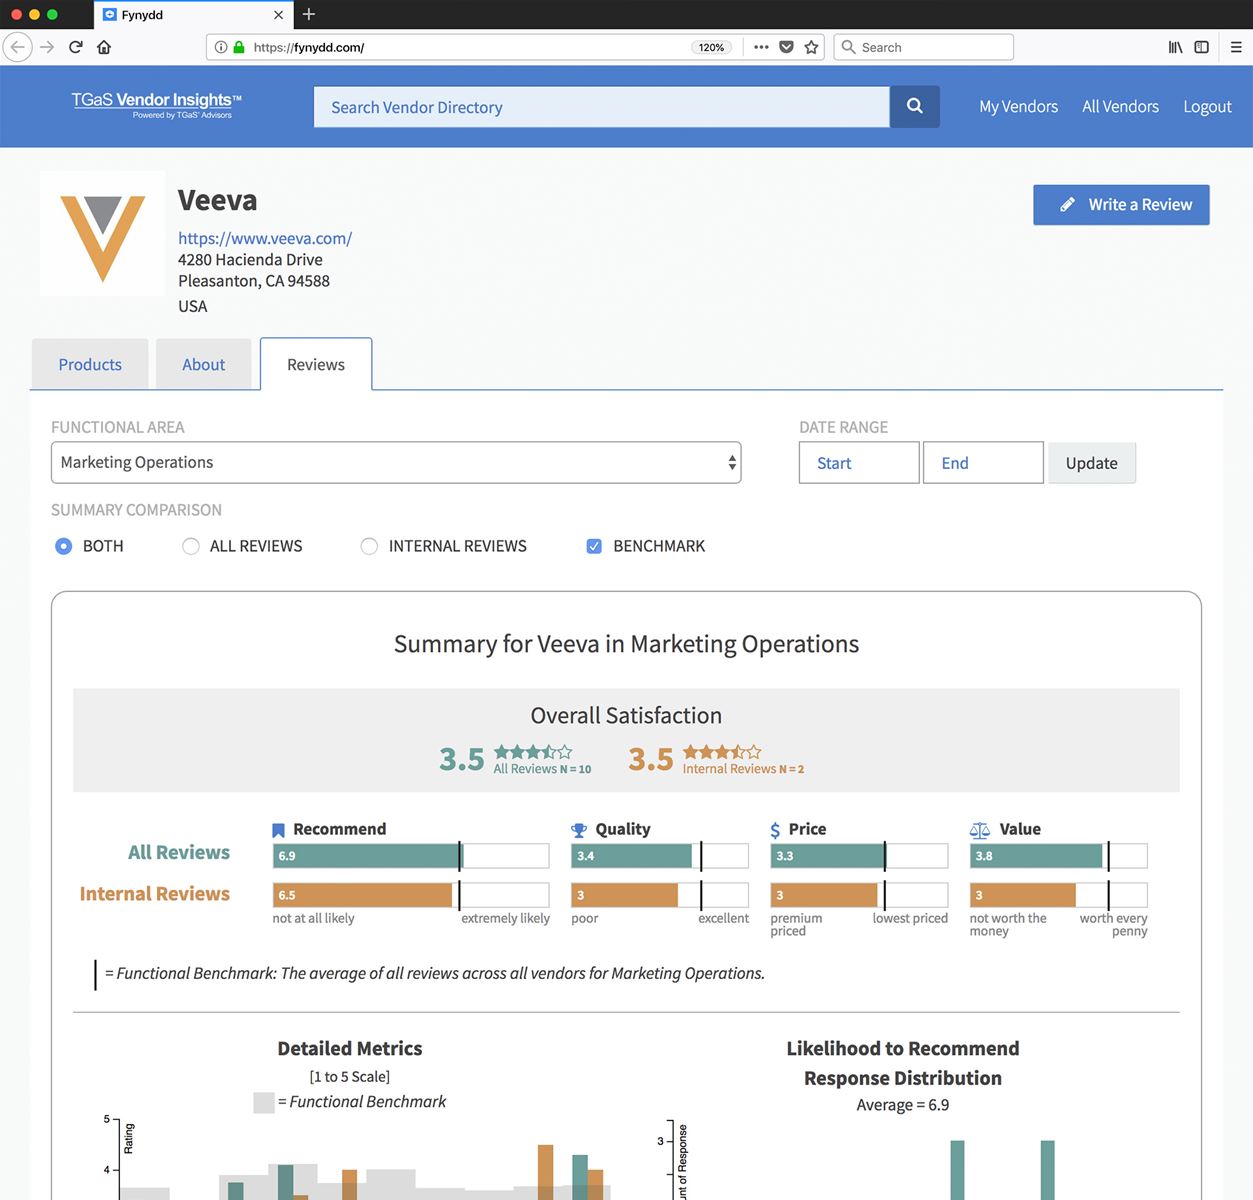
Task: Click the Pocket save icon
Action: [787, 47]
